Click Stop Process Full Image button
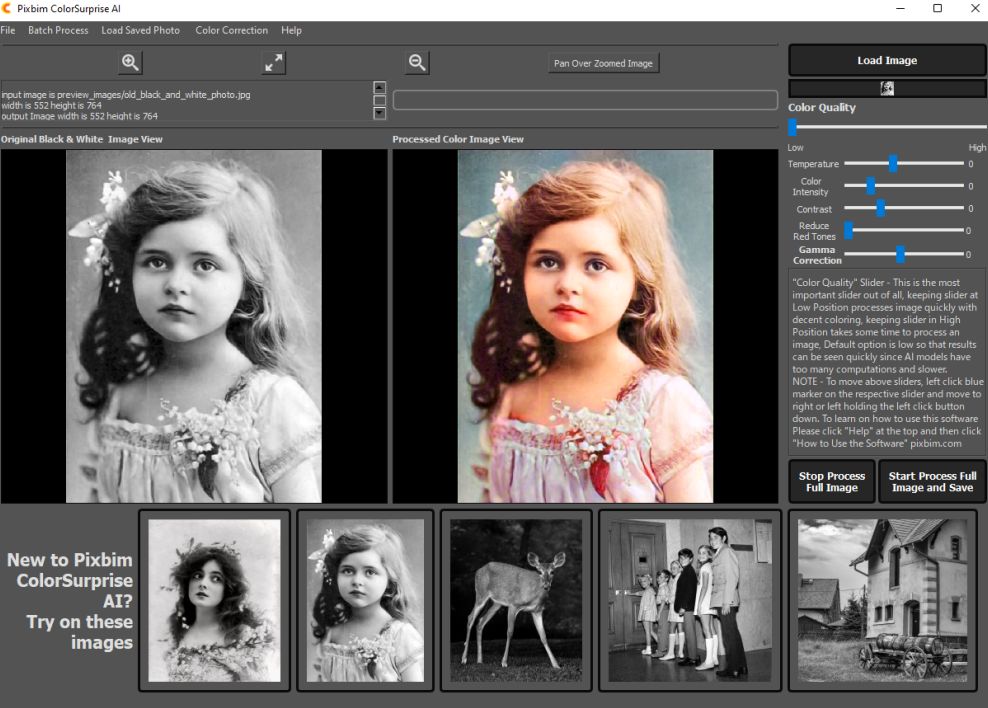 [x=832, y=482]
